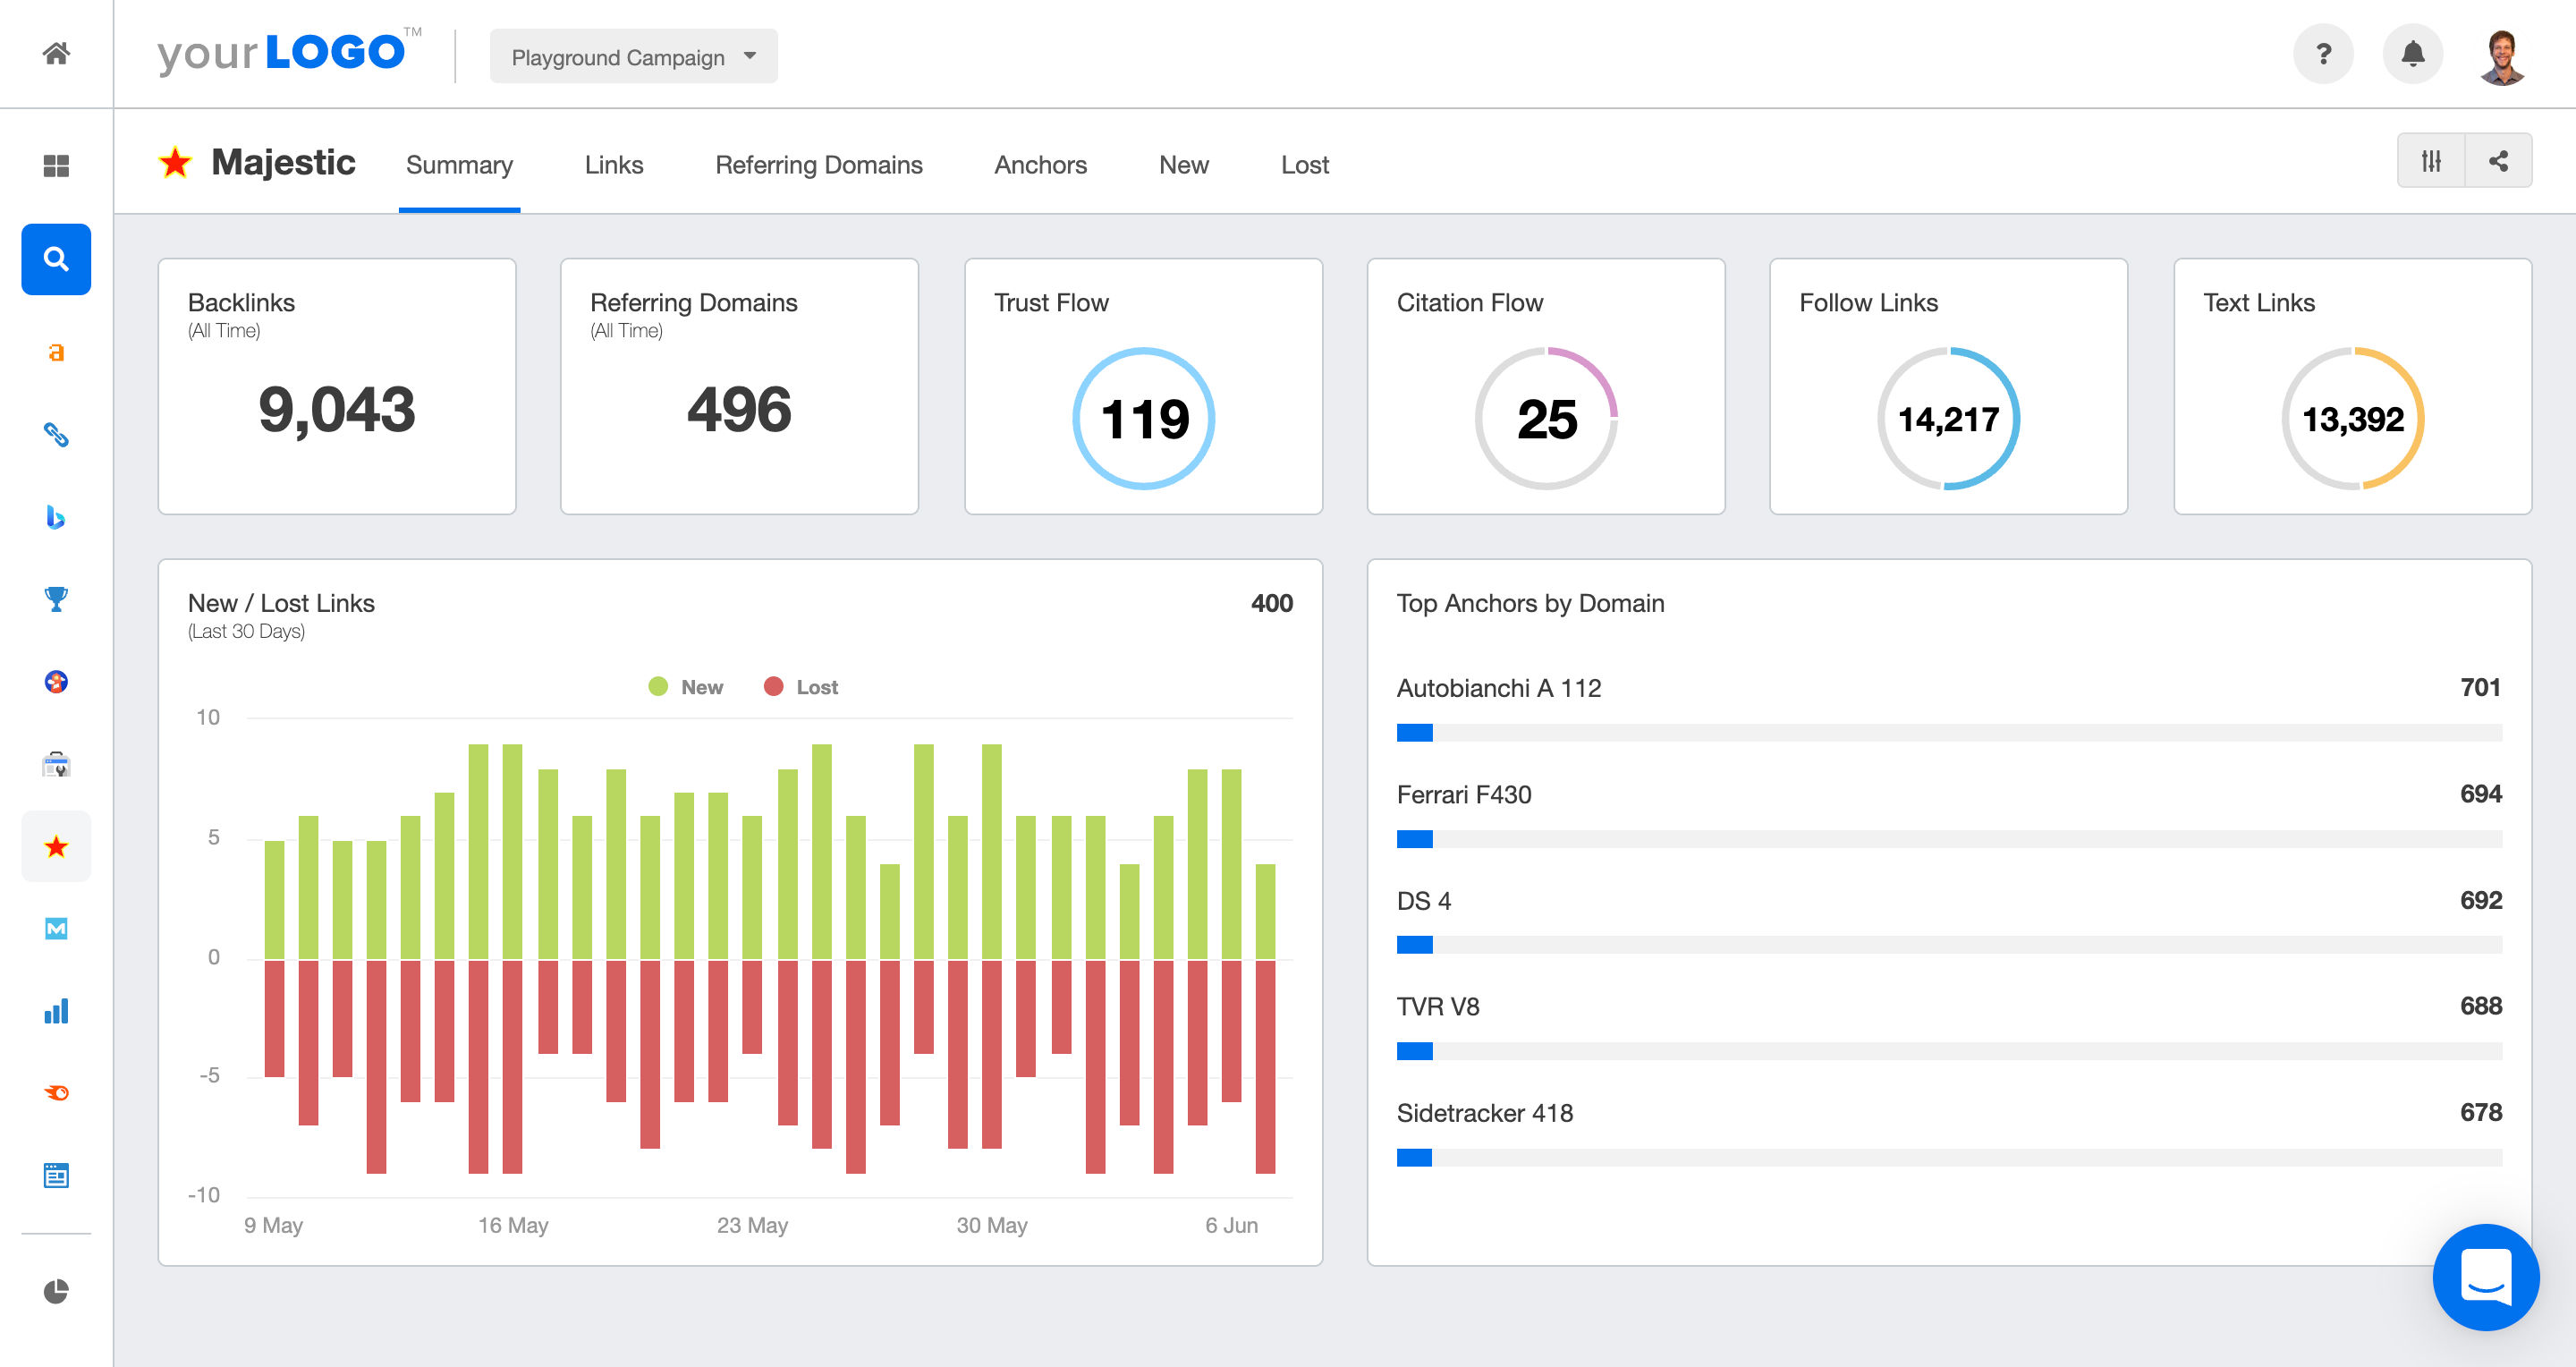Click the Sidetracker 418 progress bar

(1949, 1157)
